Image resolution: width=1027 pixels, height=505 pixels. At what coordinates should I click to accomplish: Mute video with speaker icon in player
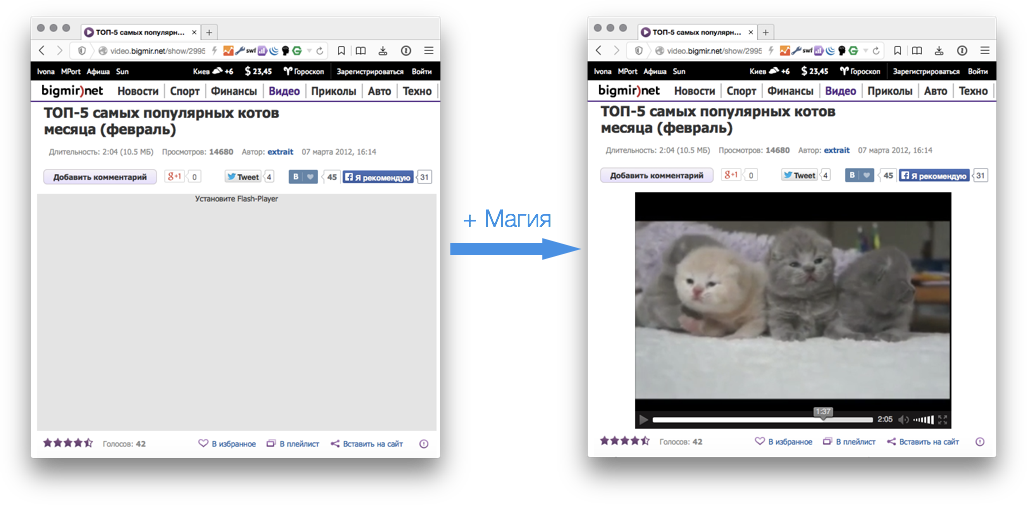904,419
